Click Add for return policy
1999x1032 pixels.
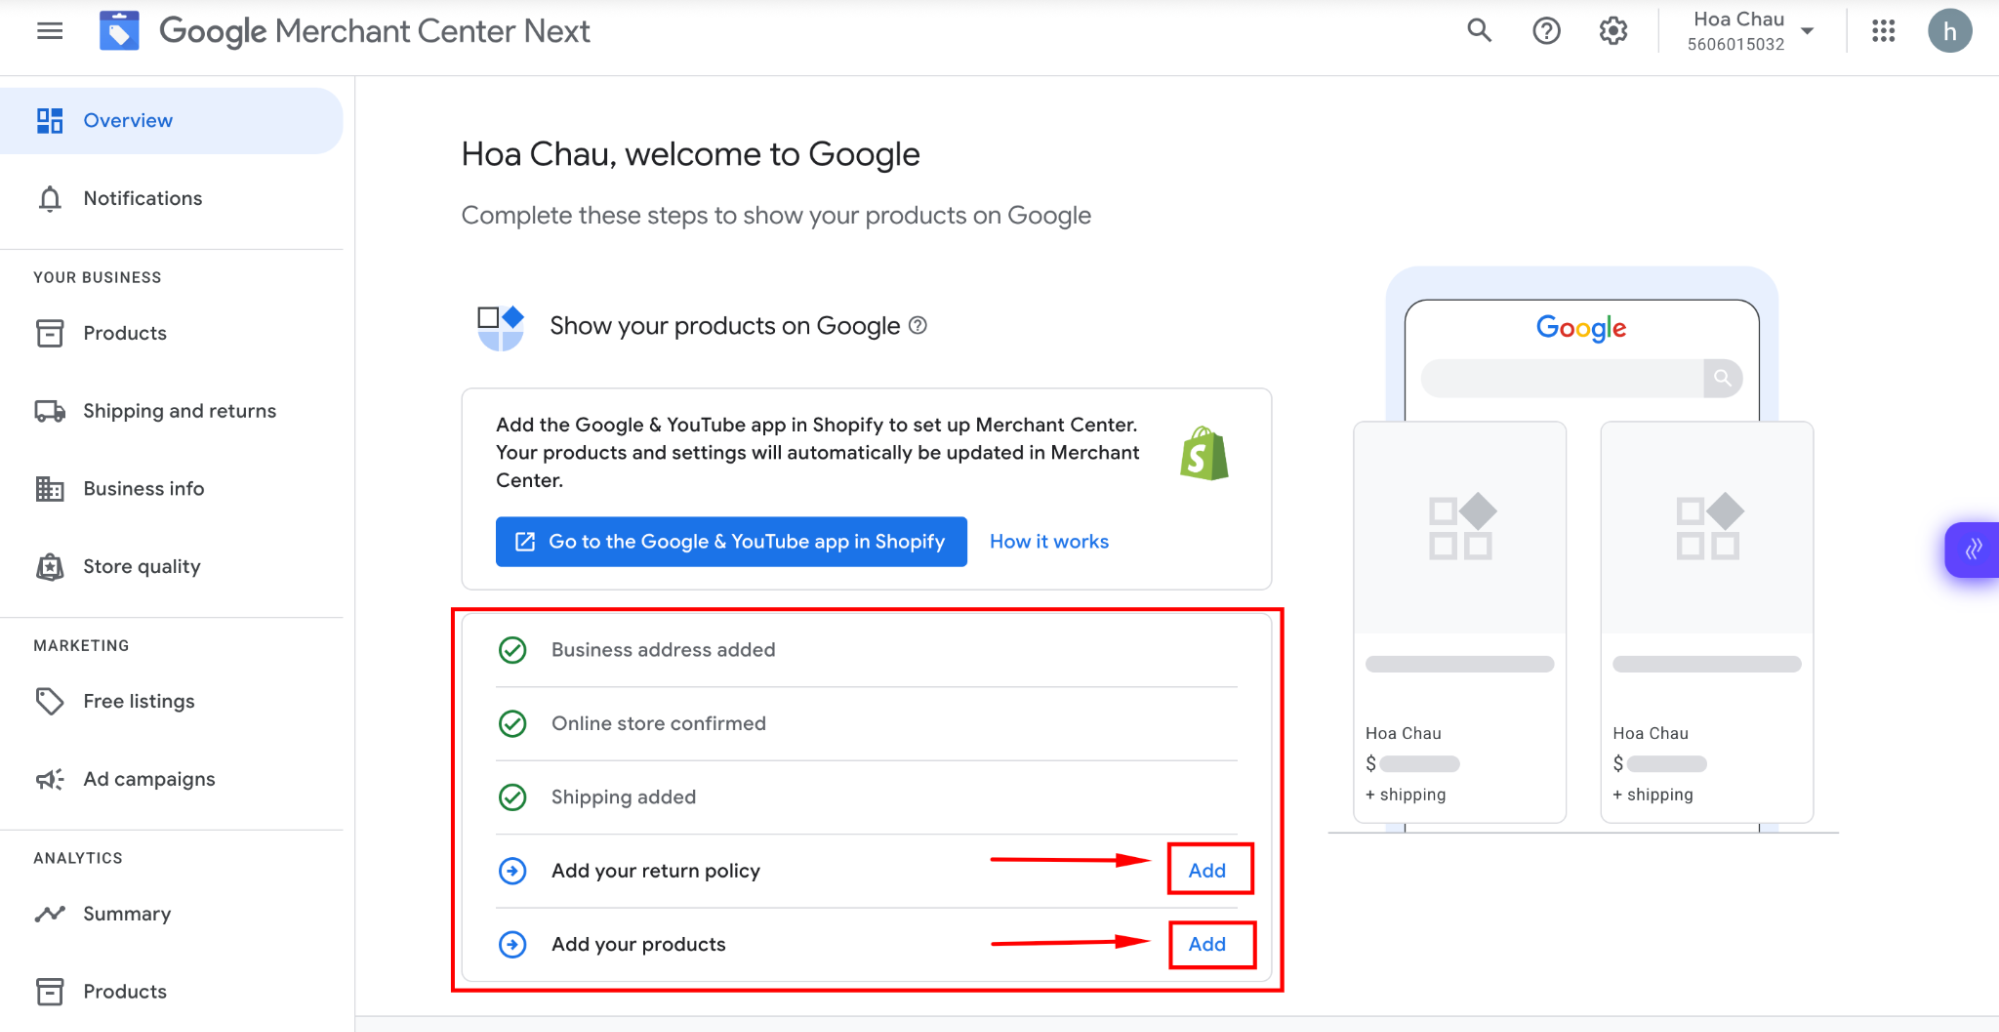tap(1207, 870)
